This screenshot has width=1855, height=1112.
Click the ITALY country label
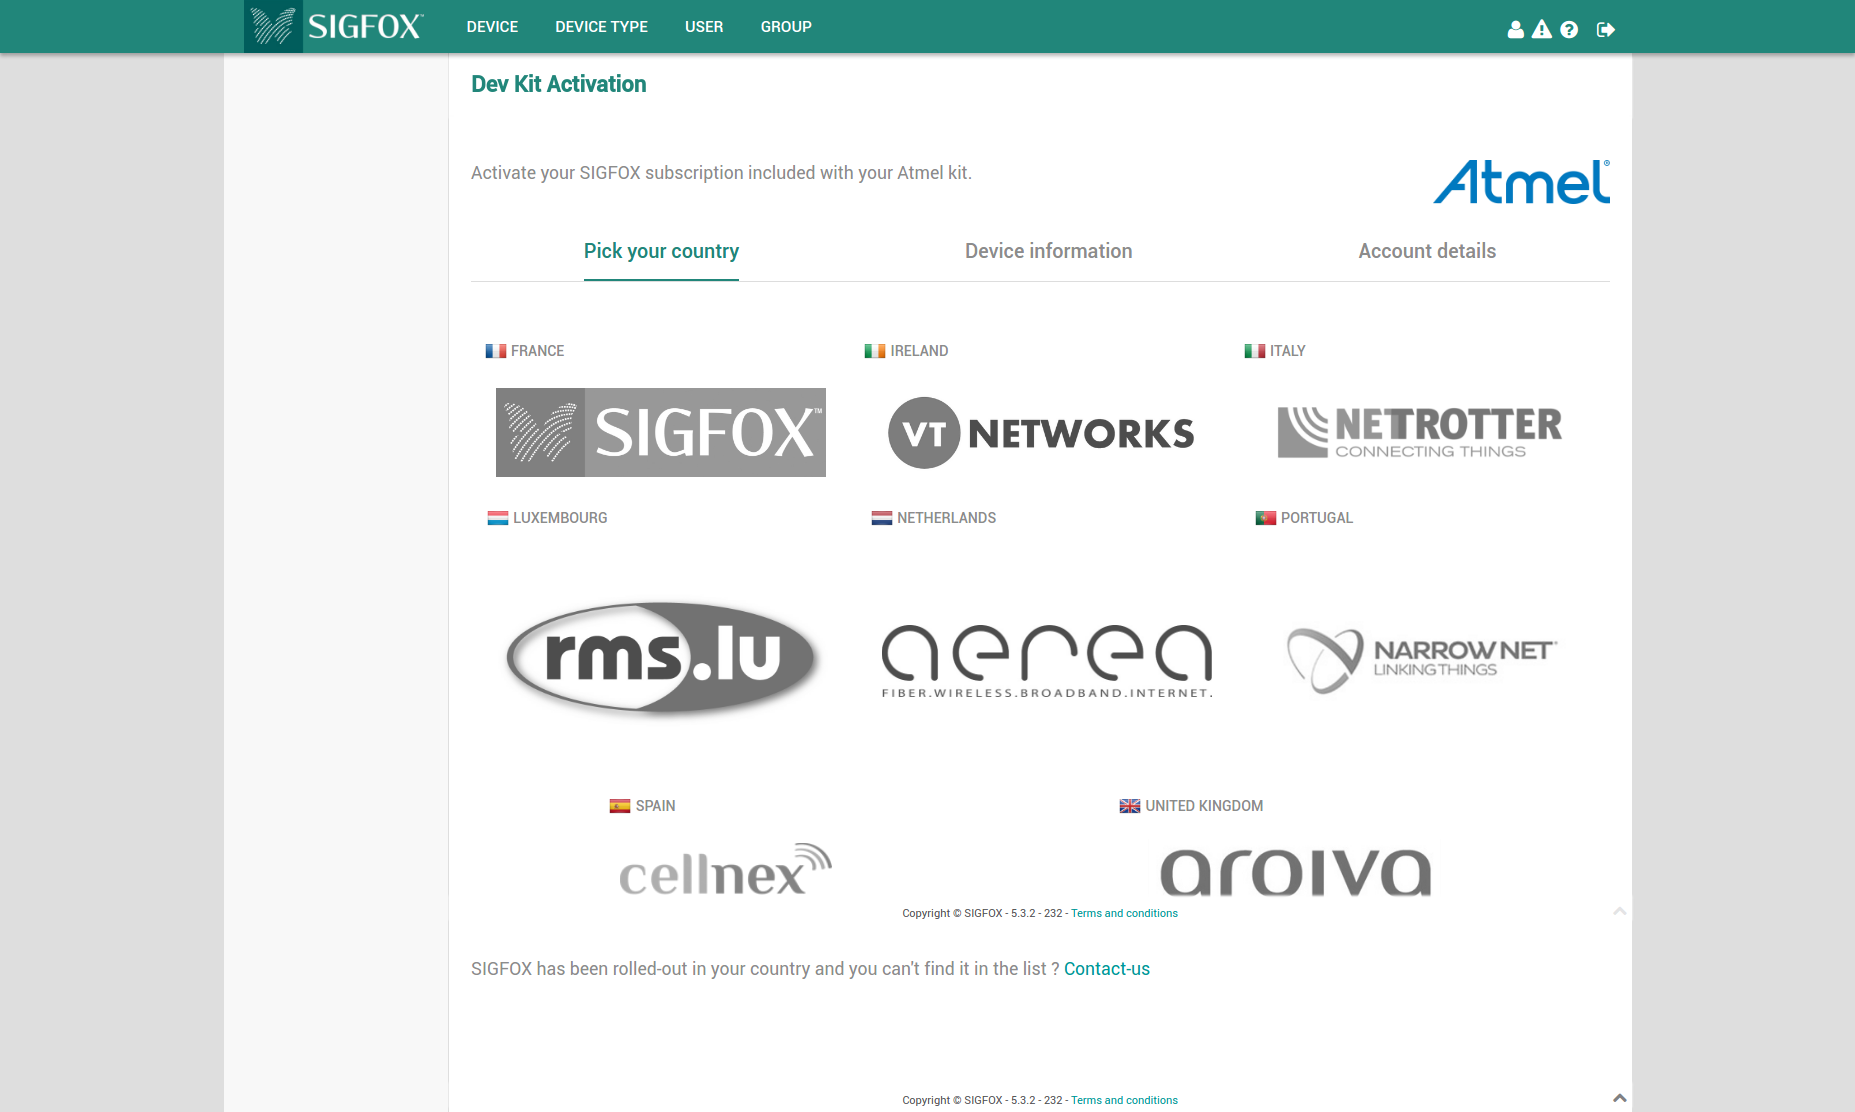coord(1288,351)
